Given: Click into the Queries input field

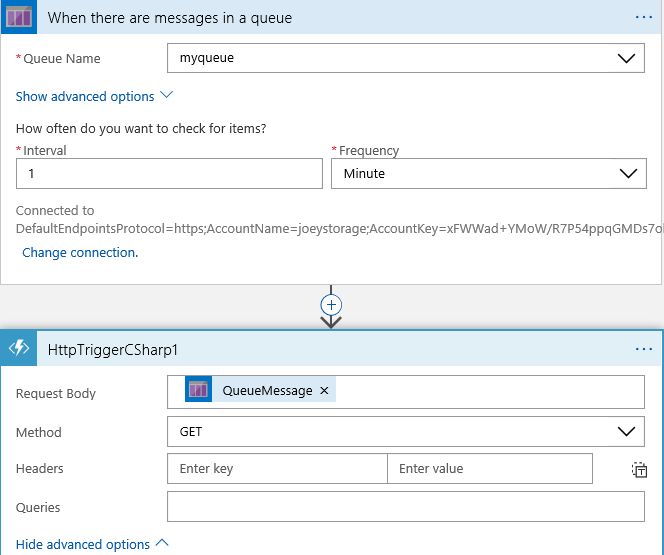Looking at the screenshot, I should [x=406, y=506].
